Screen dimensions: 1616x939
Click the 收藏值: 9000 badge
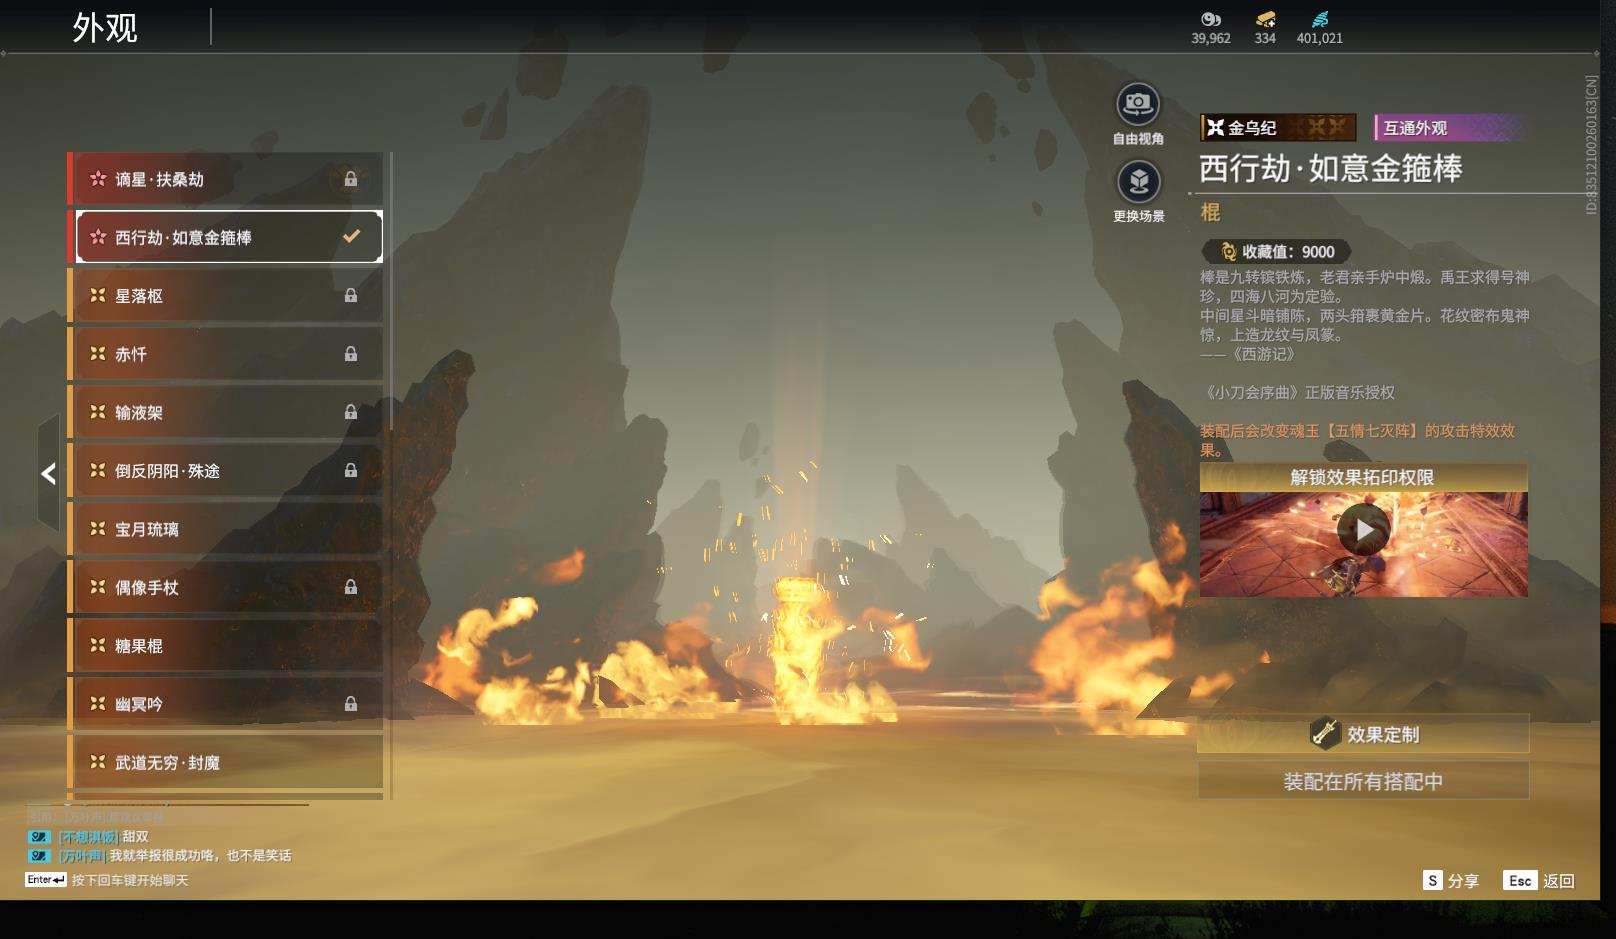tap(1276, 252)
